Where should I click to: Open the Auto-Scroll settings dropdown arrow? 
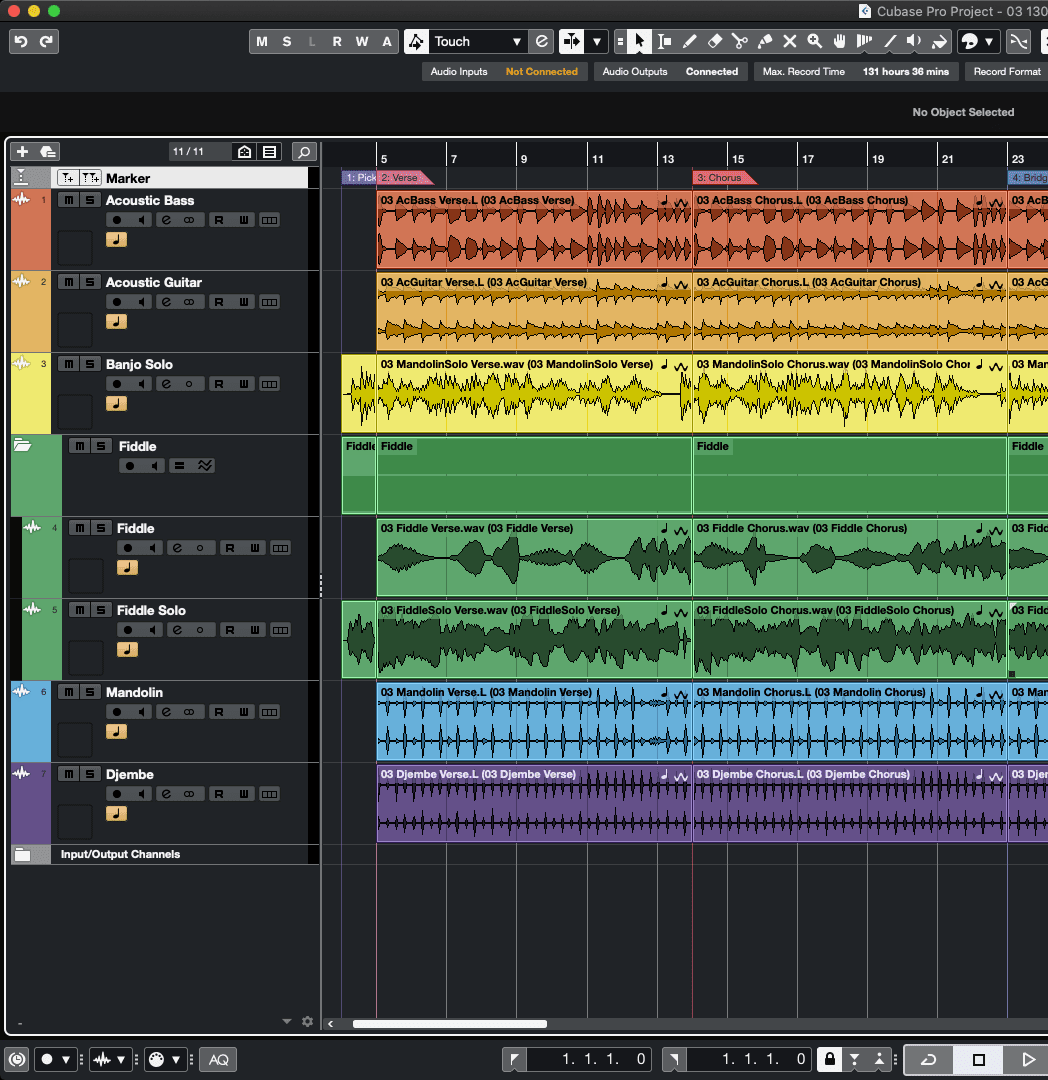pyautogui.click(x=597, y=42)
